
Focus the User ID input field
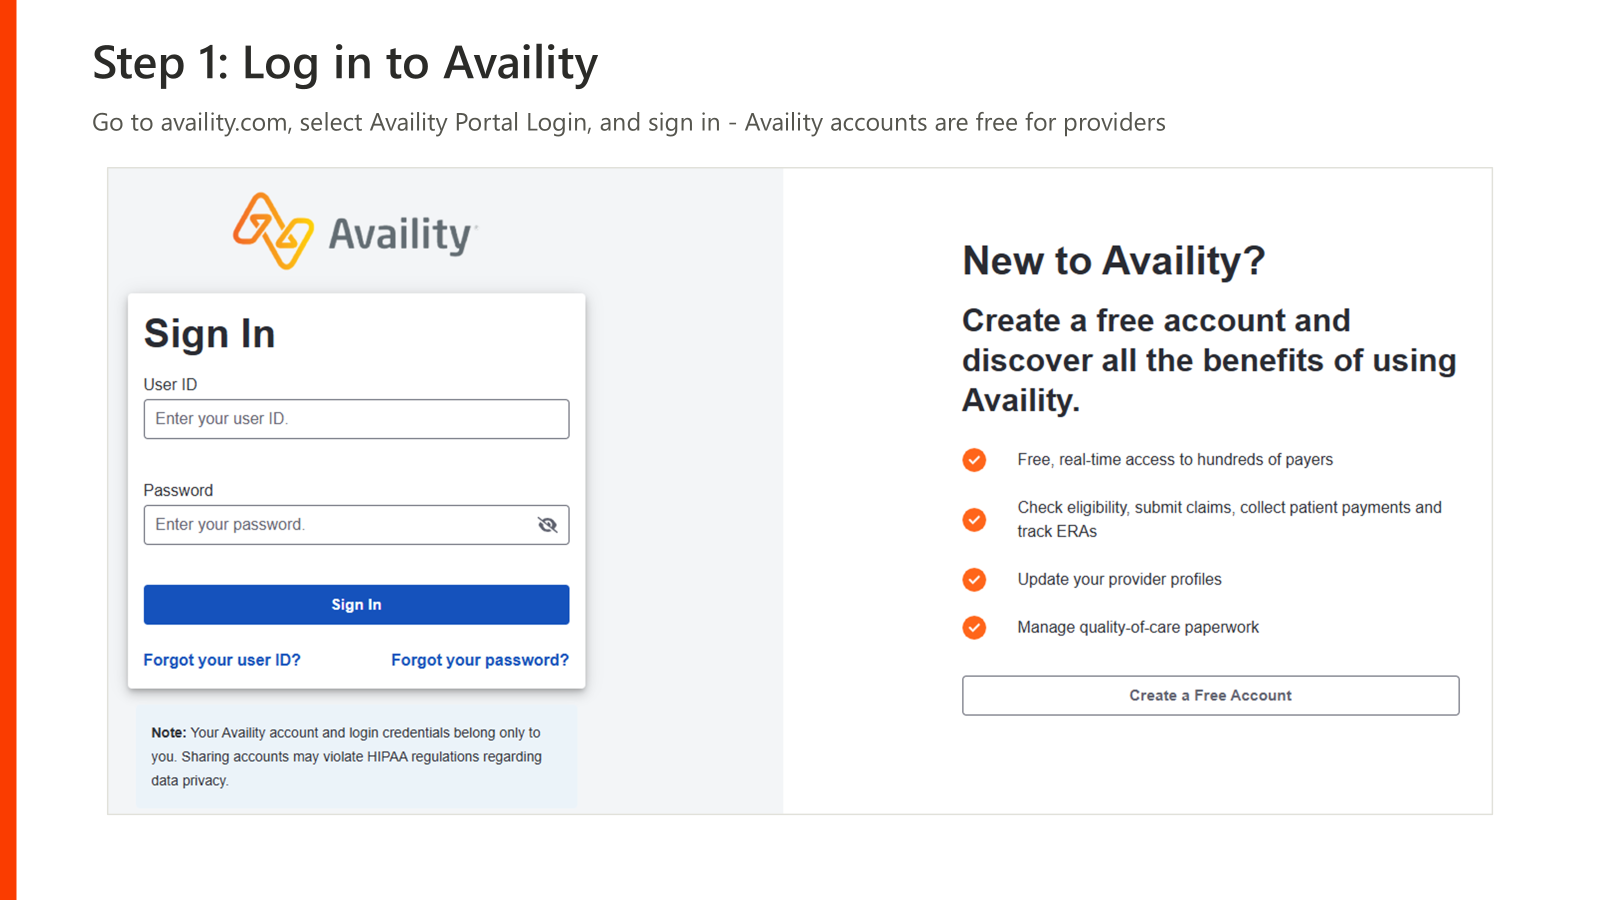tap(356, 419)
